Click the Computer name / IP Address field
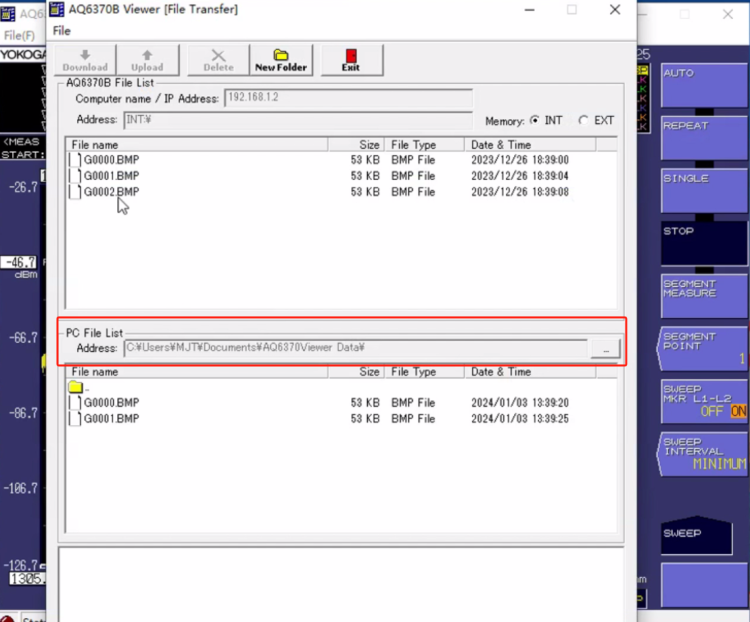 (347, 99)
